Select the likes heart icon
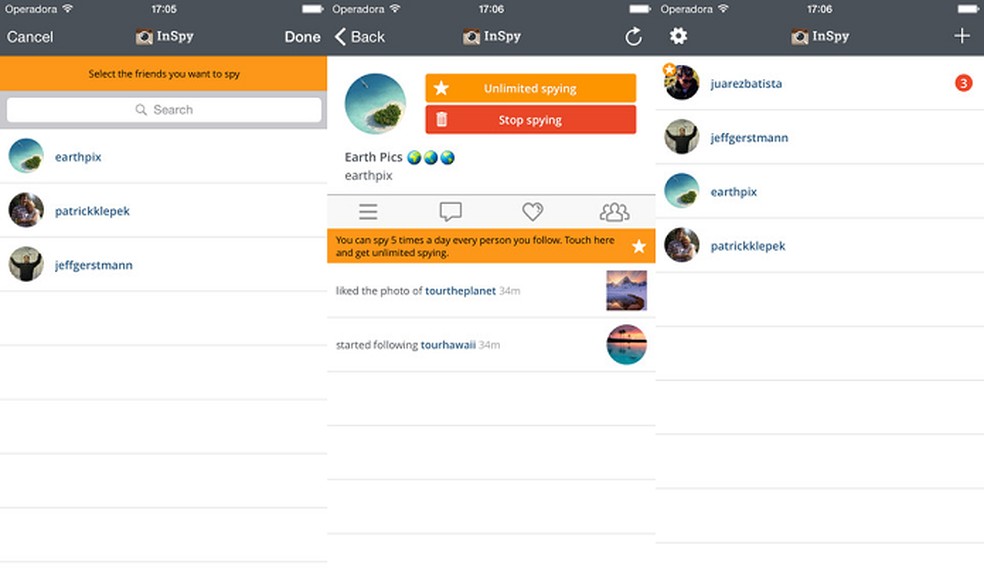Image resolution: width=984 pixels, height=582 pixels. (532, 211)
